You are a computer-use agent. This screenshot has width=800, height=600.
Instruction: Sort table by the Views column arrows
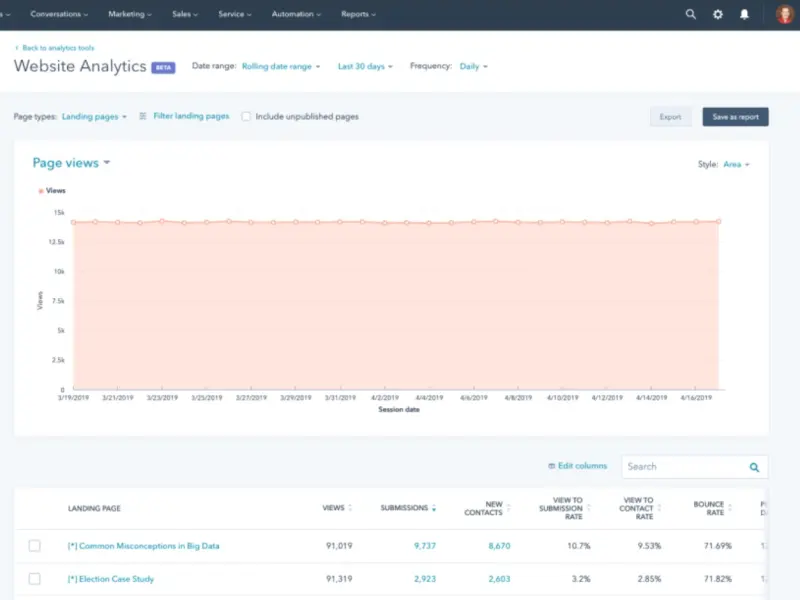pos(350,508)
